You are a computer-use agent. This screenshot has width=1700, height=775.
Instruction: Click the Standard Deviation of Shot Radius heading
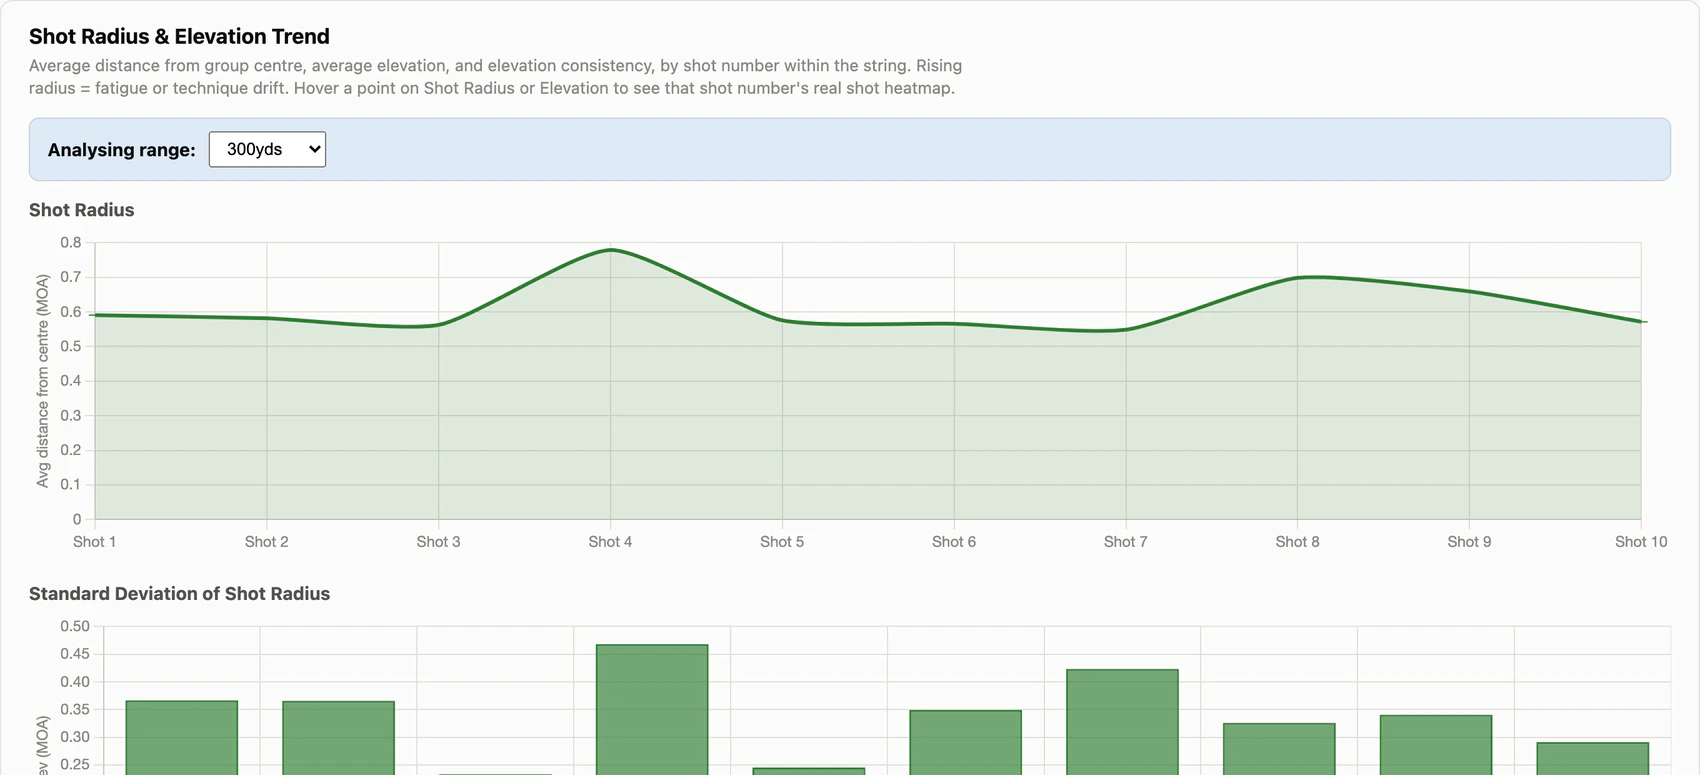tap(179, 593)
